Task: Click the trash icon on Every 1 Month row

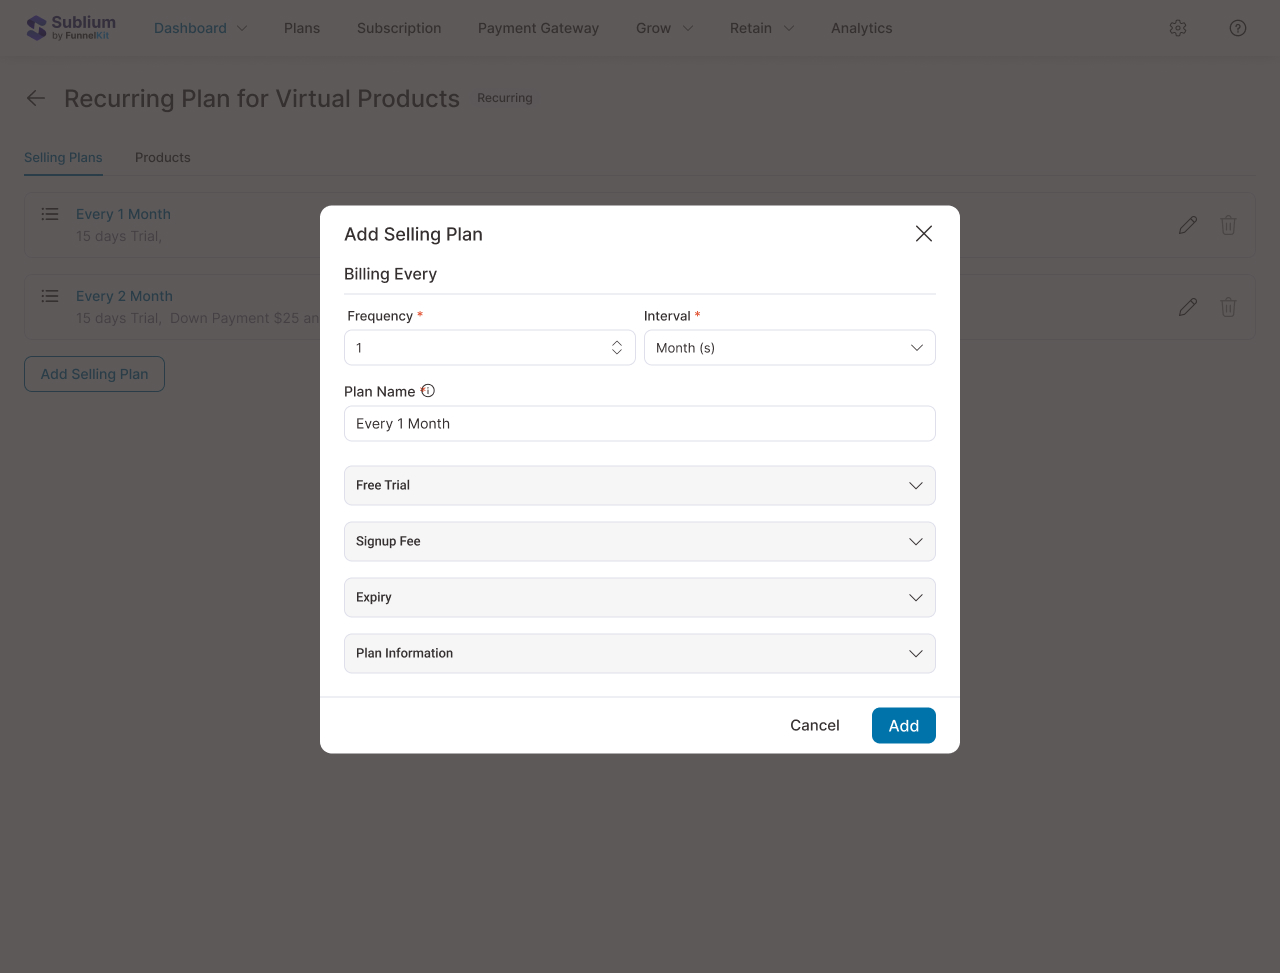Action: click(1228, 225)
